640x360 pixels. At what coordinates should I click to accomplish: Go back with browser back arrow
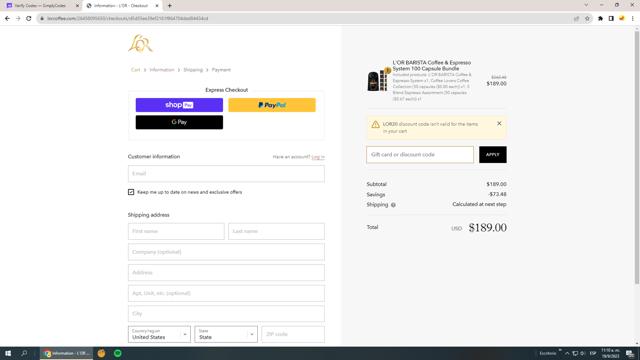(7, 18)
